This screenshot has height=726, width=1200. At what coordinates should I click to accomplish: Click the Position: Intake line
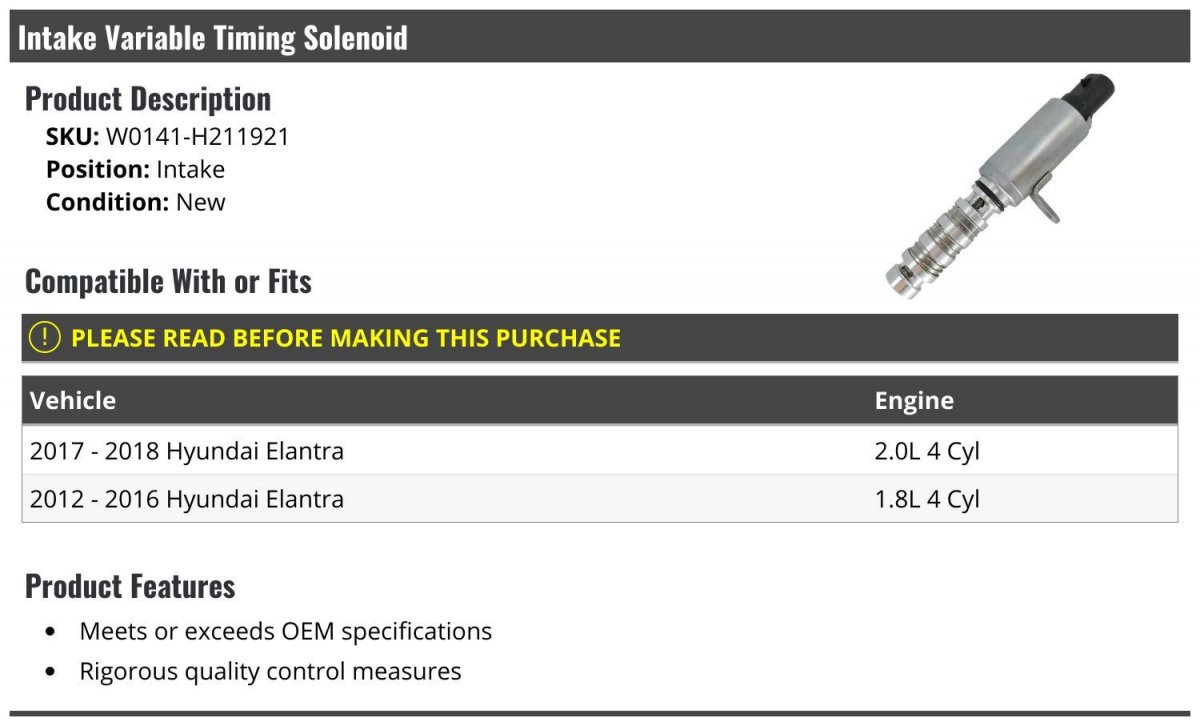coord(135,169)
